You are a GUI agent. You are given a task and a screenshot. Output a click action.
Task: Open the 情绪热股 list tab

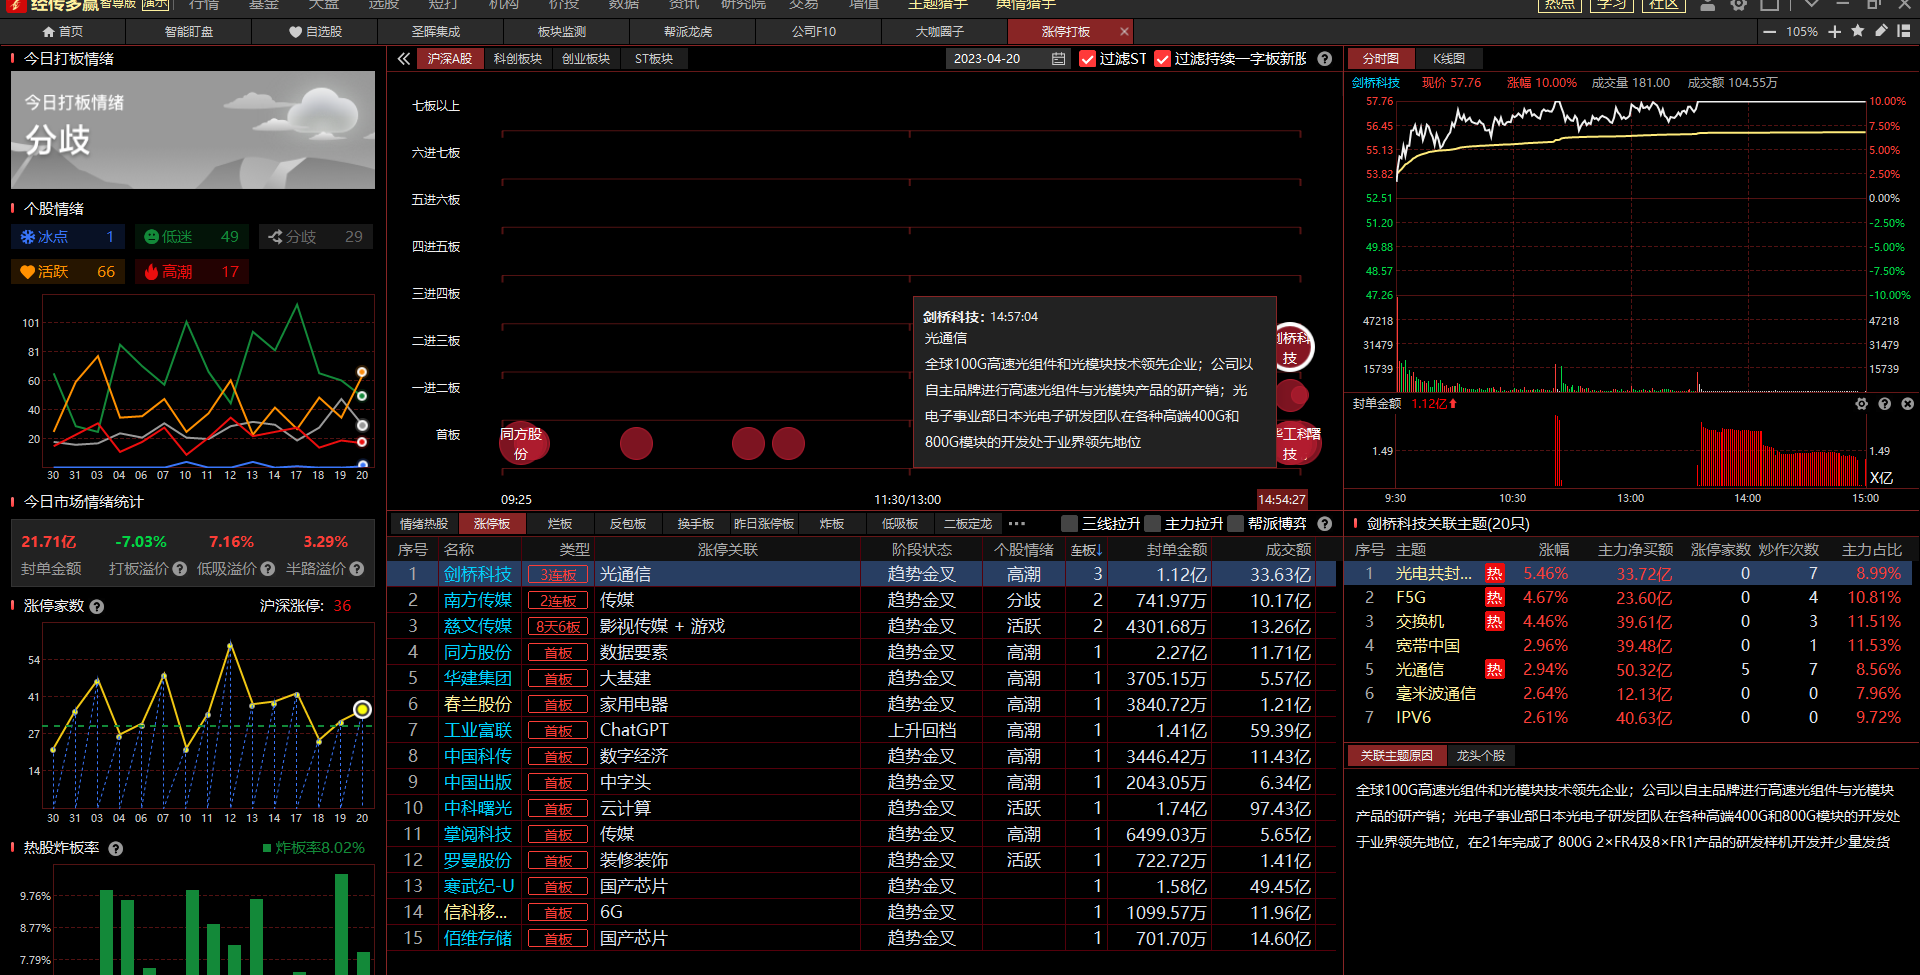424,524
